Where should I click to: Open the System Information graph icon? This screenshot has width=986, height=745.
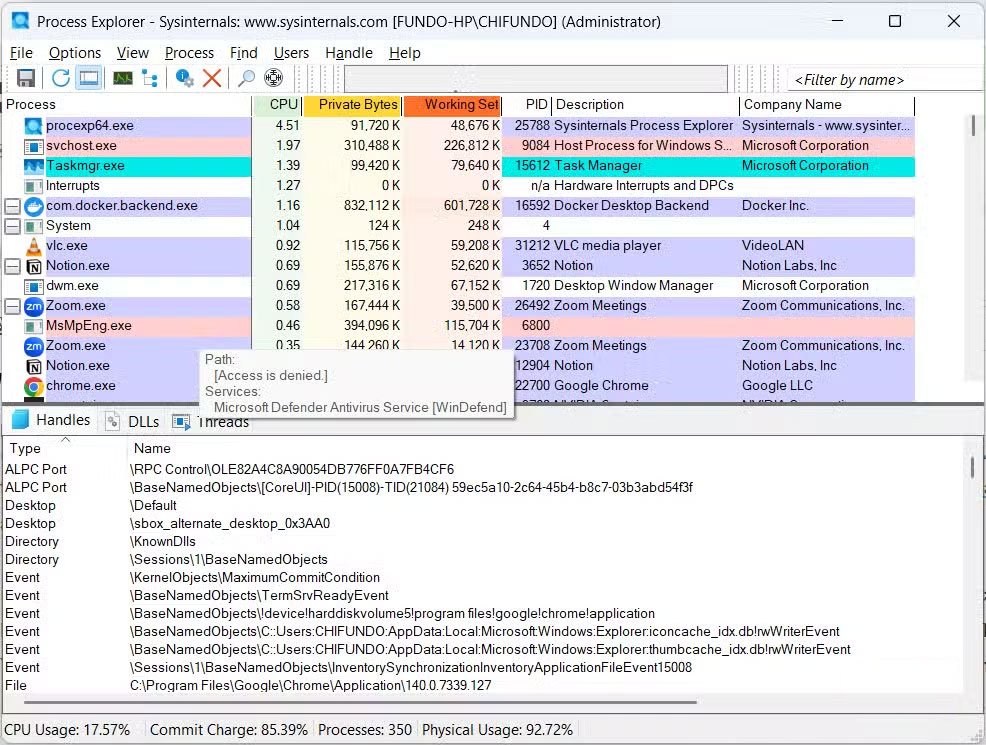123,78
